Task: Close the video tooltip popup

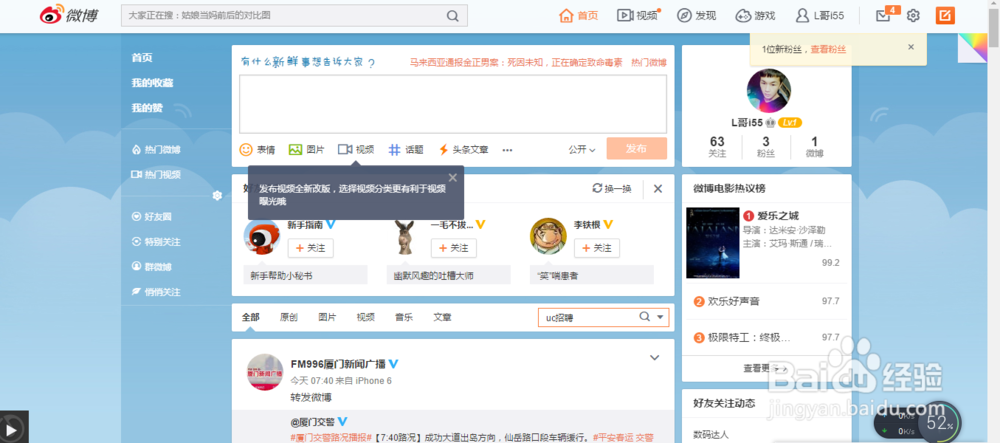Action: pos(453,178)
